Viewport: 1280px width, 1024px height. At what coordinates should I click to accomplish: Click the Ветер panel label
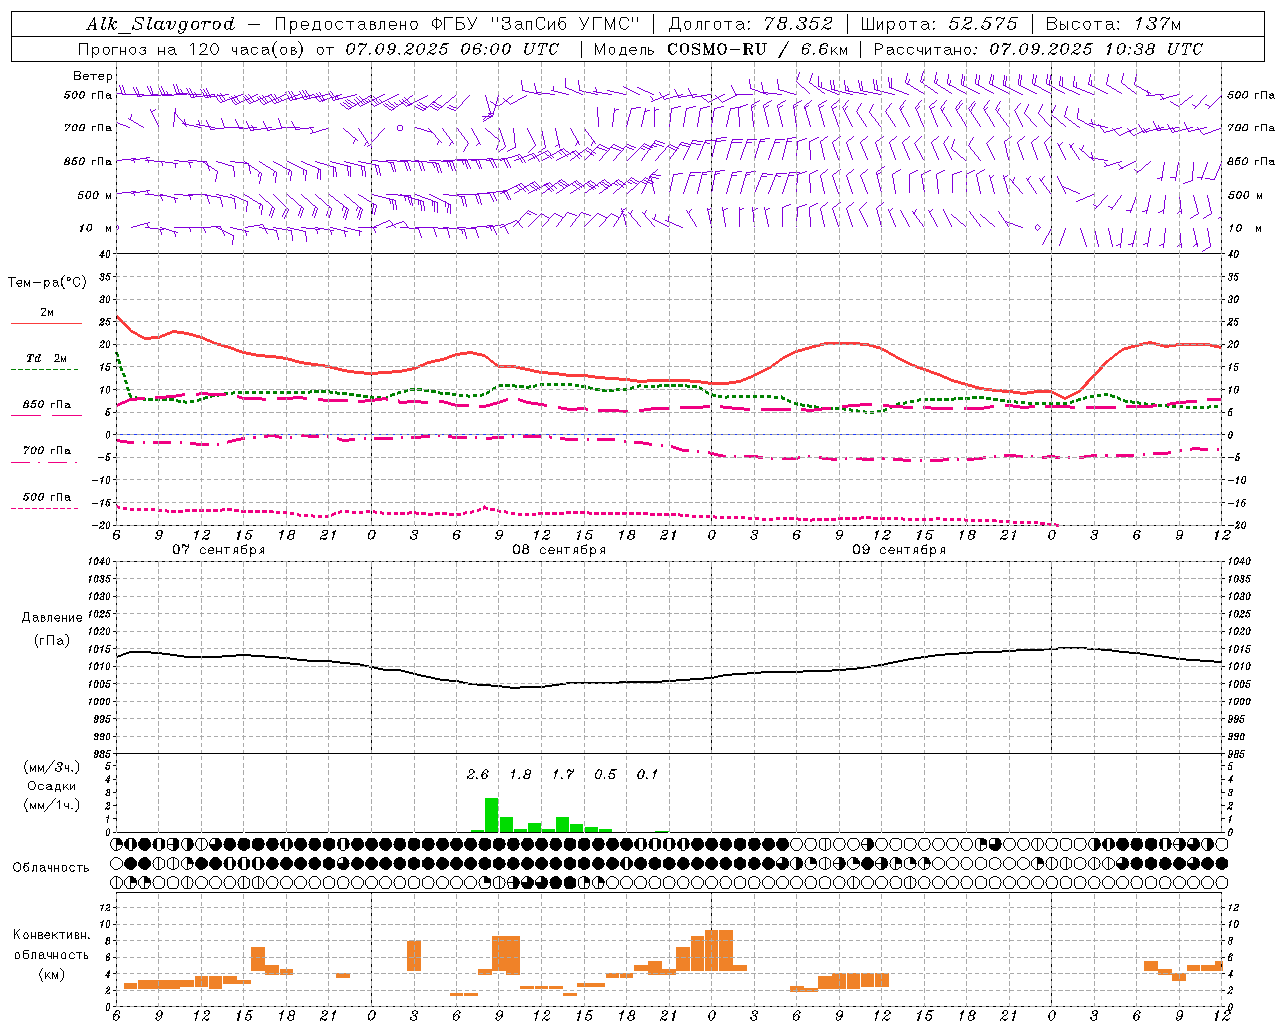point(92,76)
